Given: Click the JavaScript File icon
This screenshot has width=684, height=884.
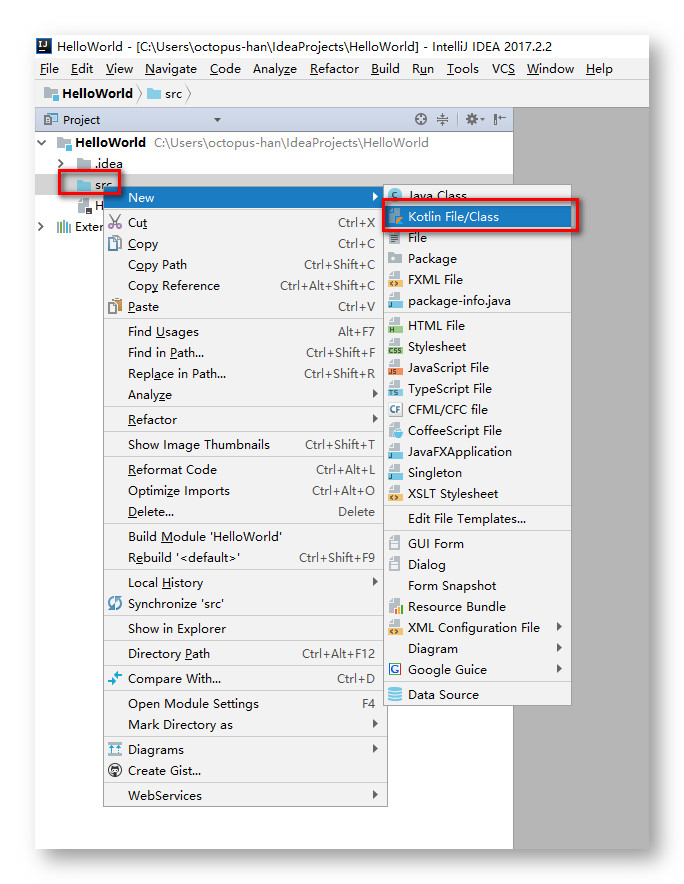Looking at the screenshot, I should pyautogui.click(x=395, y=368).
